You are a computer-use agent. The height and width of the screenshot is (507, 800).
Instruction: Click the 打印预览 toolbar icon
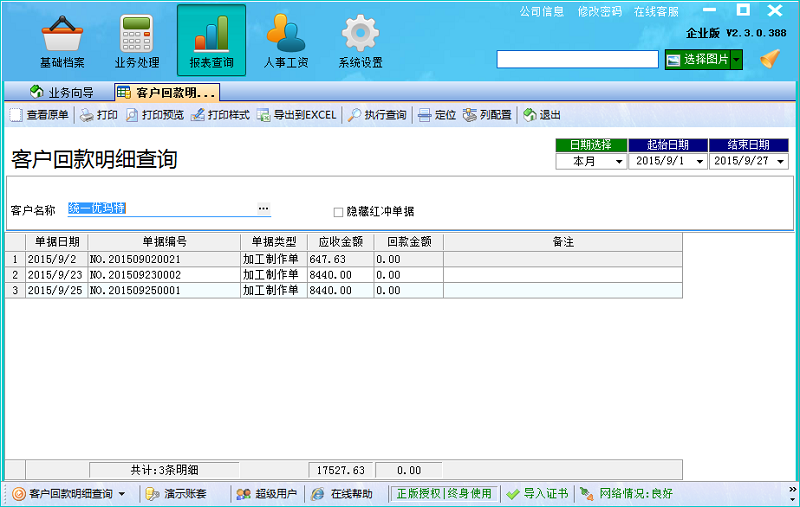(x=132, y=115)
